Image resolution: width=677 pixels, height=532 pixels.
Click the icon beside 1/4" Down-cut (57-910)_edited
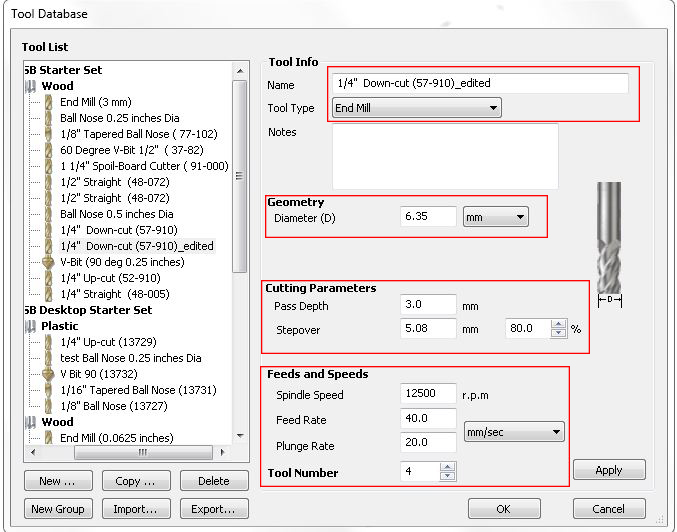pos(49,246)
